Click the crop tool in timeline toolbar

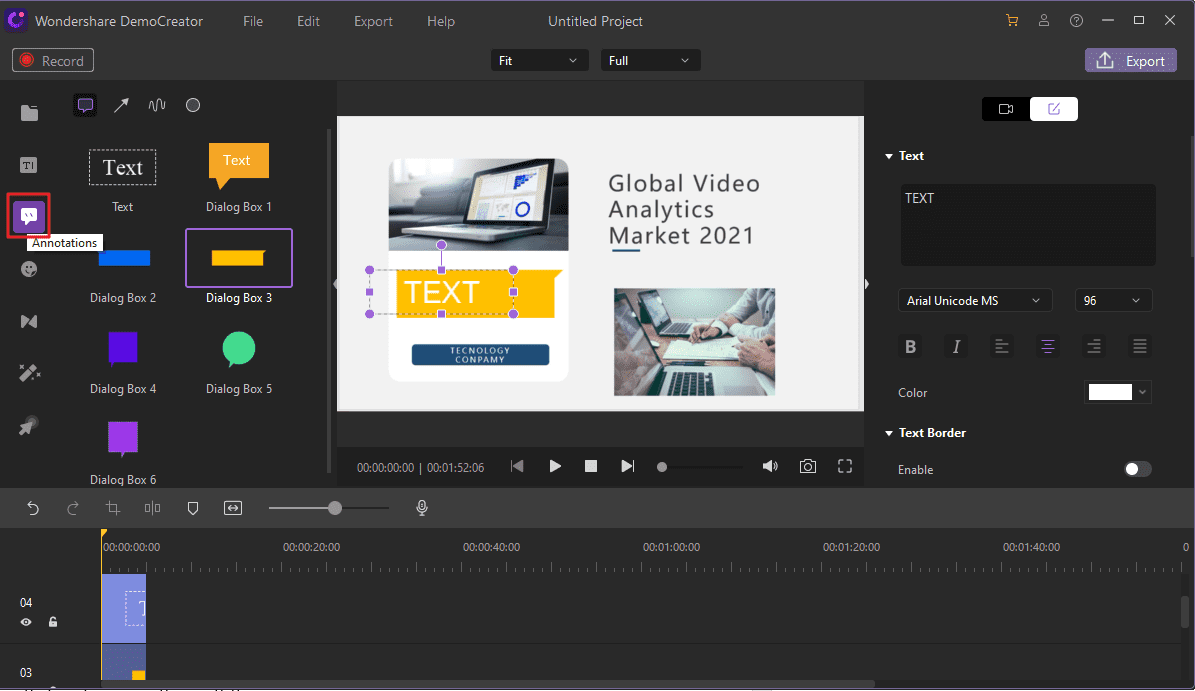tap(113, 508)
